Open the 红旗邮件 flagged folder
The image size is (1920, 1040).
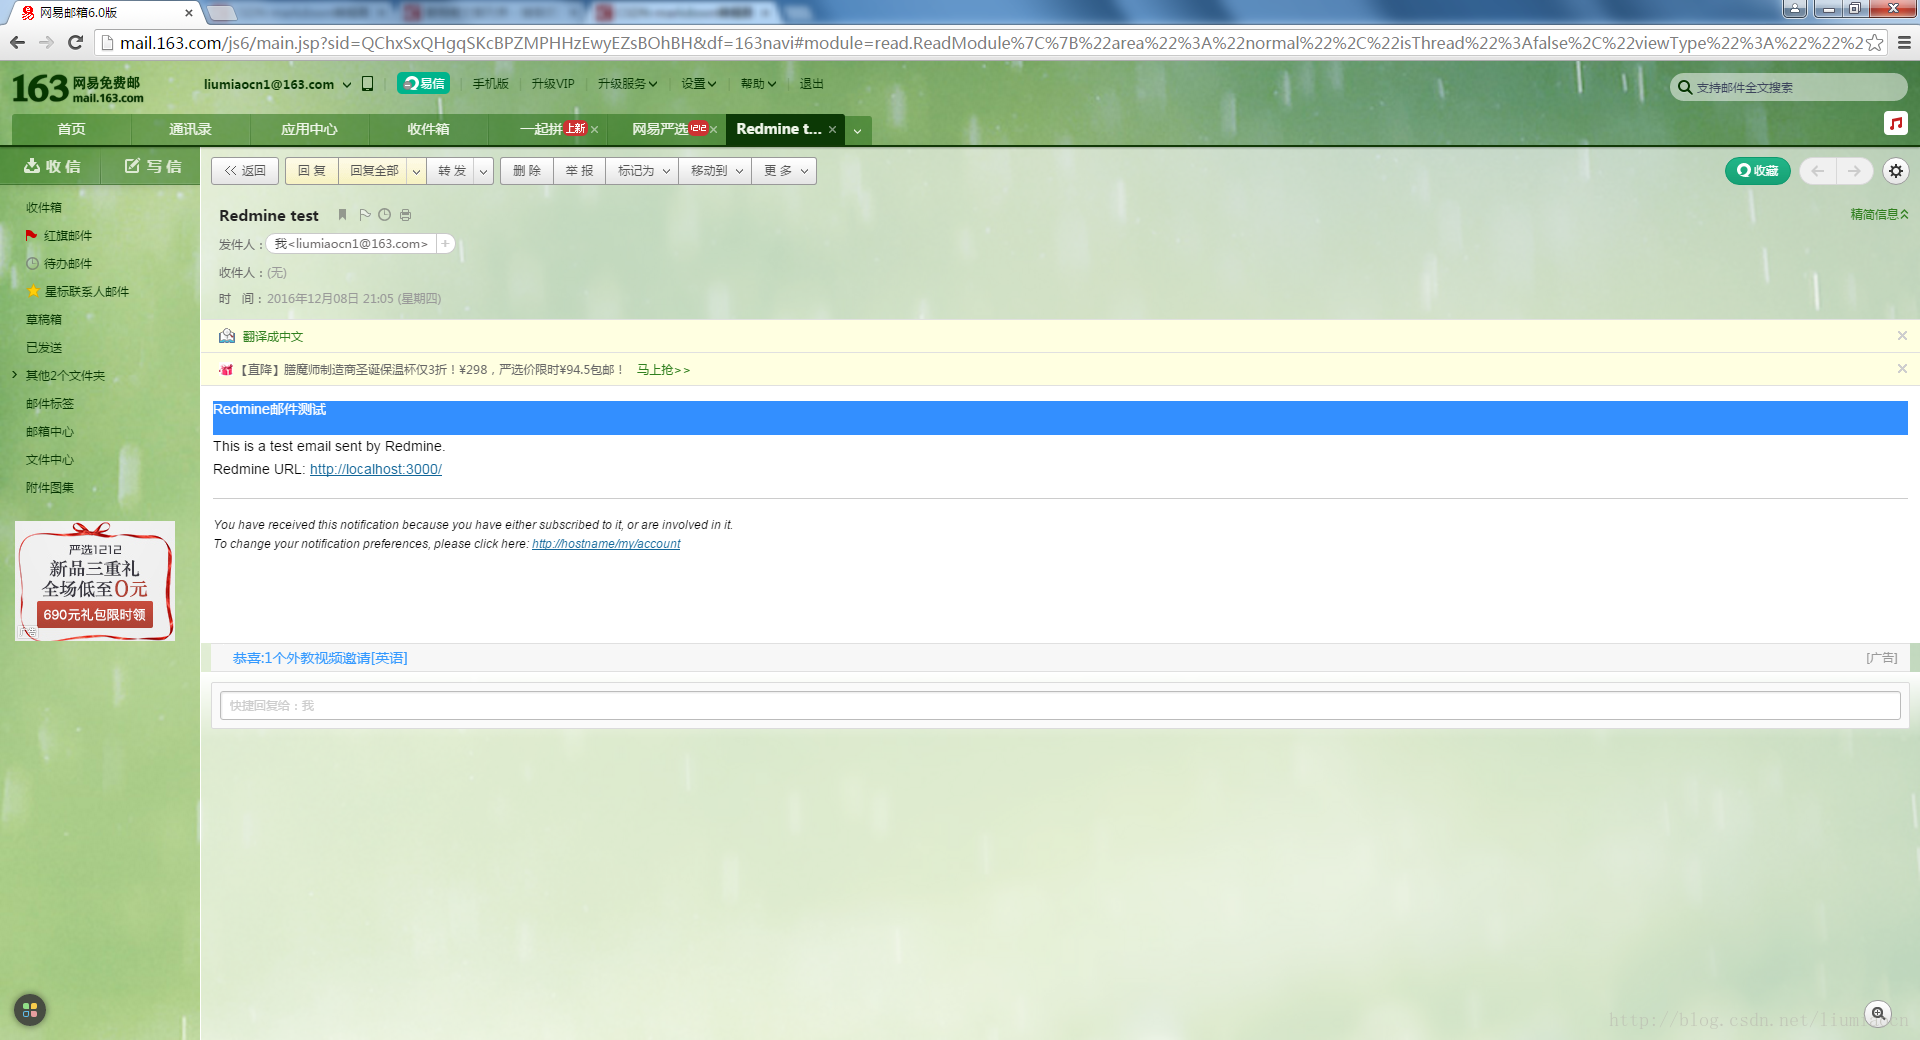coord(68,236)
